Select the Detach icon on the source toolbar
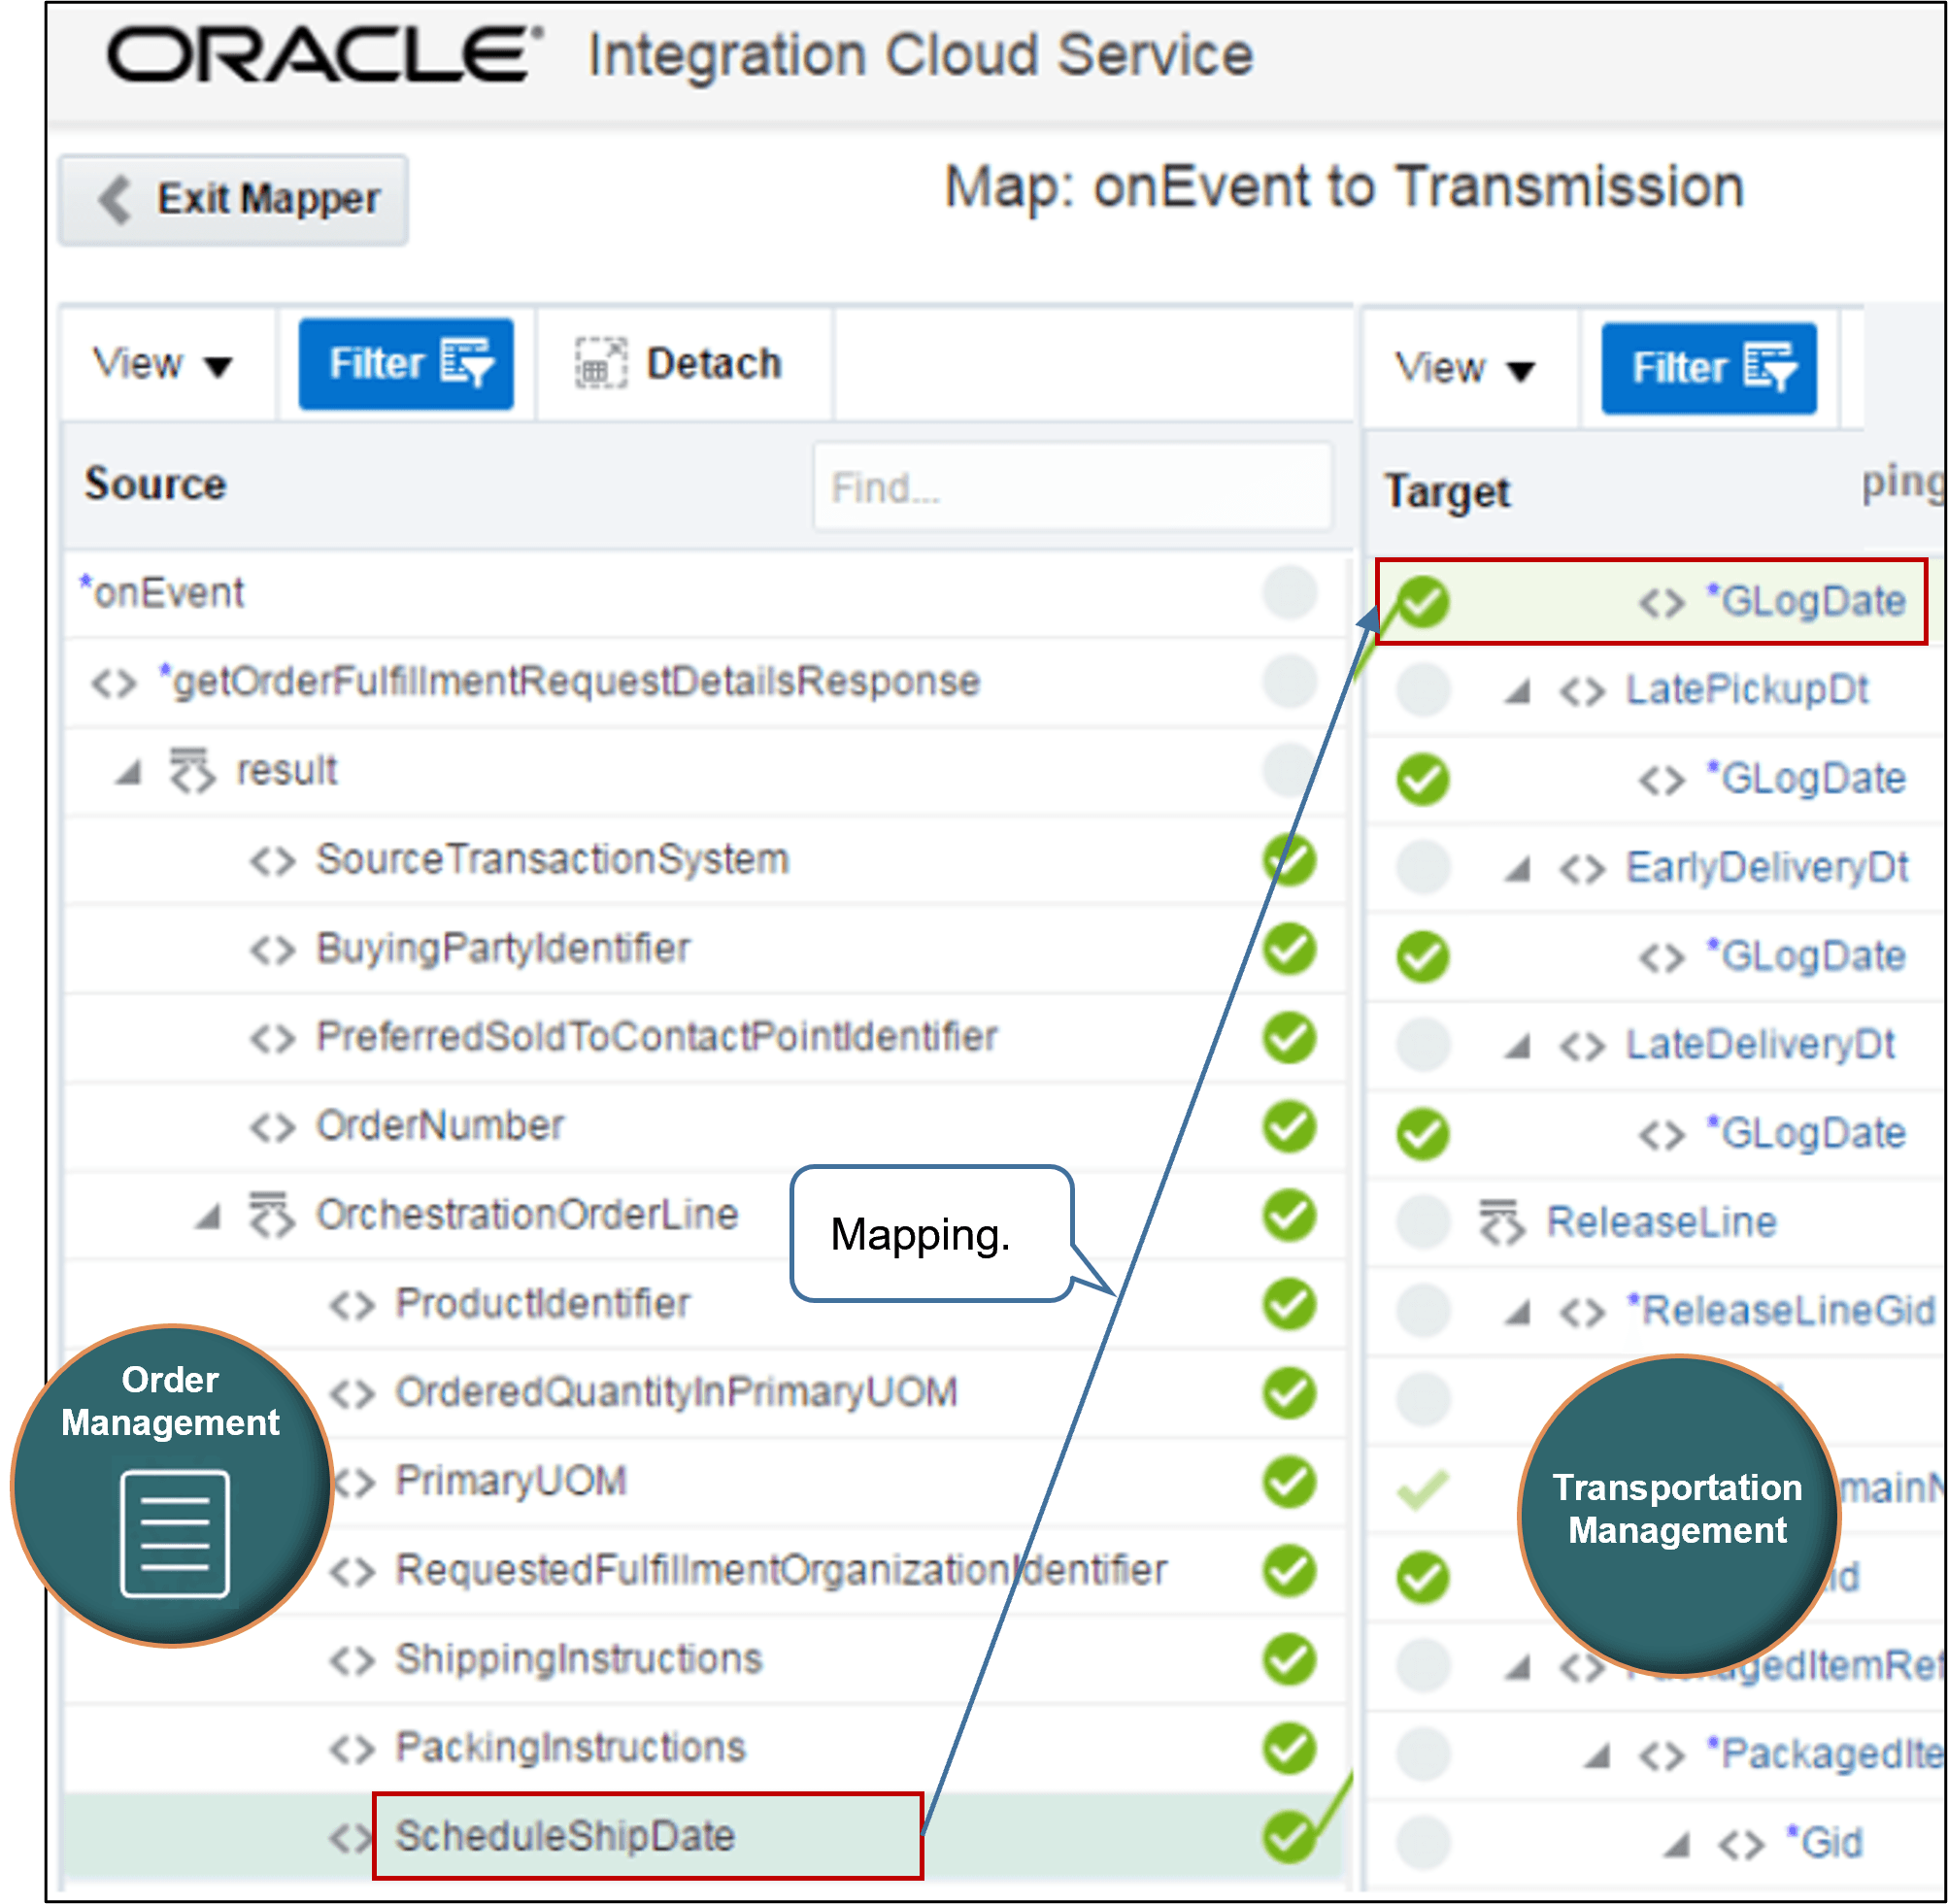 tap(600, 363)
